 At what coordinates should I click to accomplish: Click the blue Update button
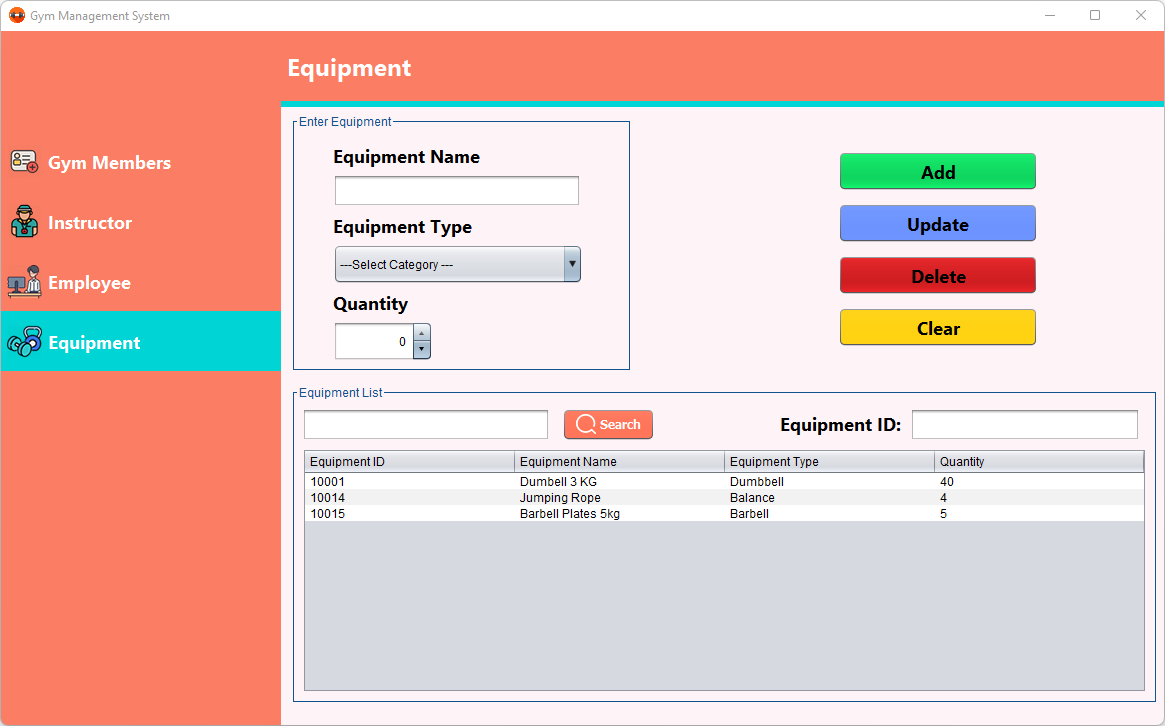tap(937, 223)
